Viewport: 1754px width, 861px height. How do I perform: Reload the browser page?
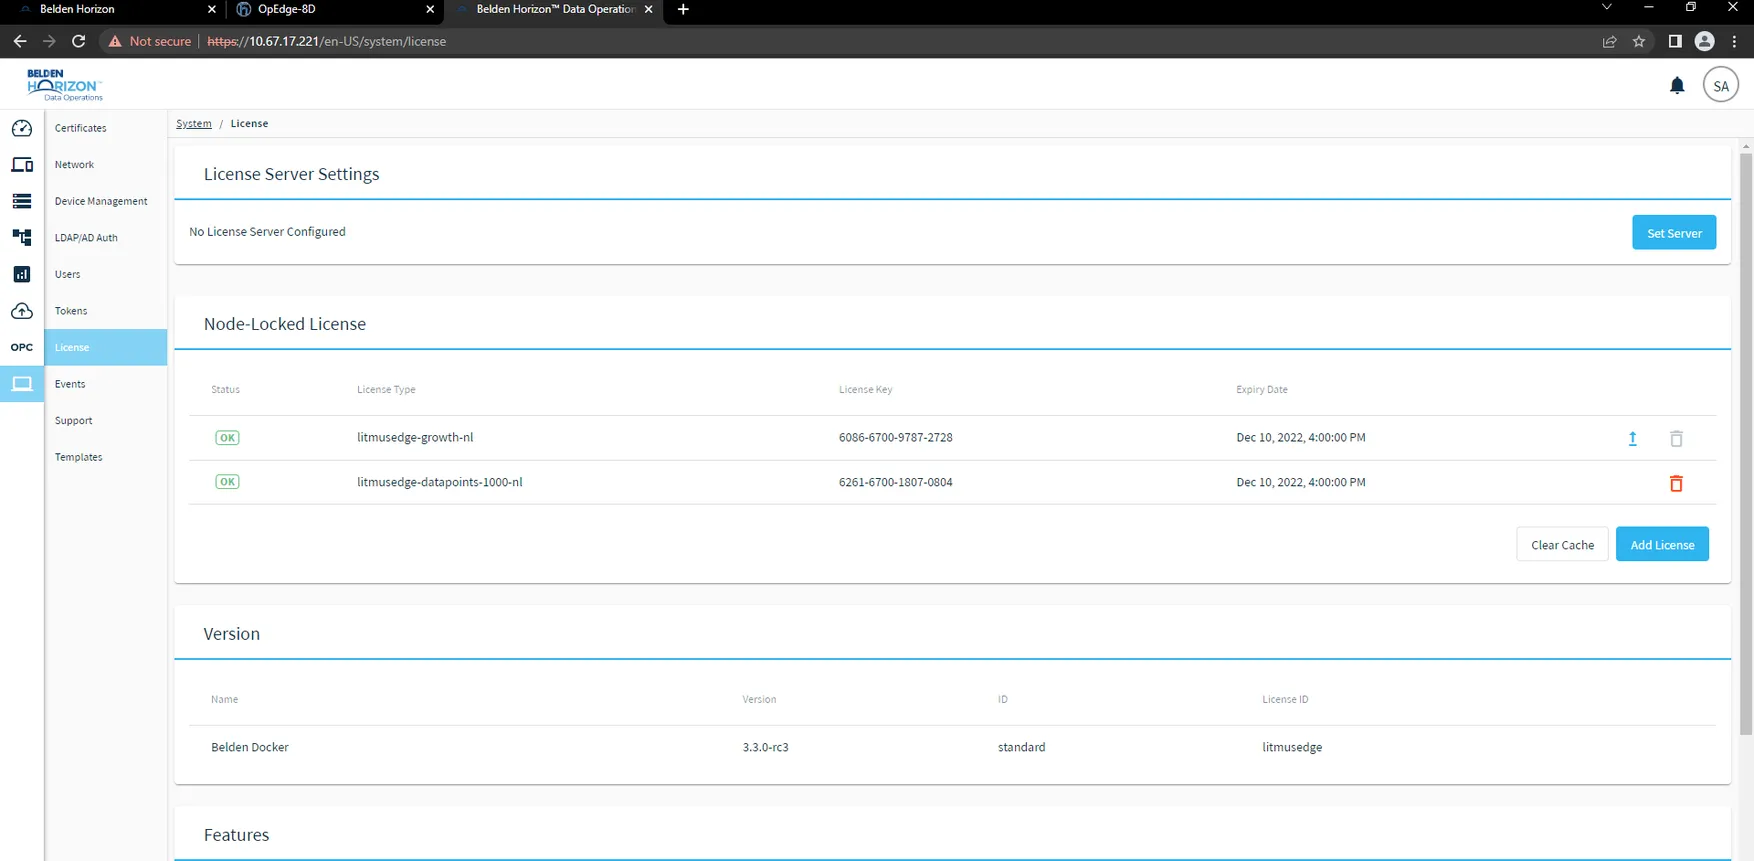(x=79, y=41)
